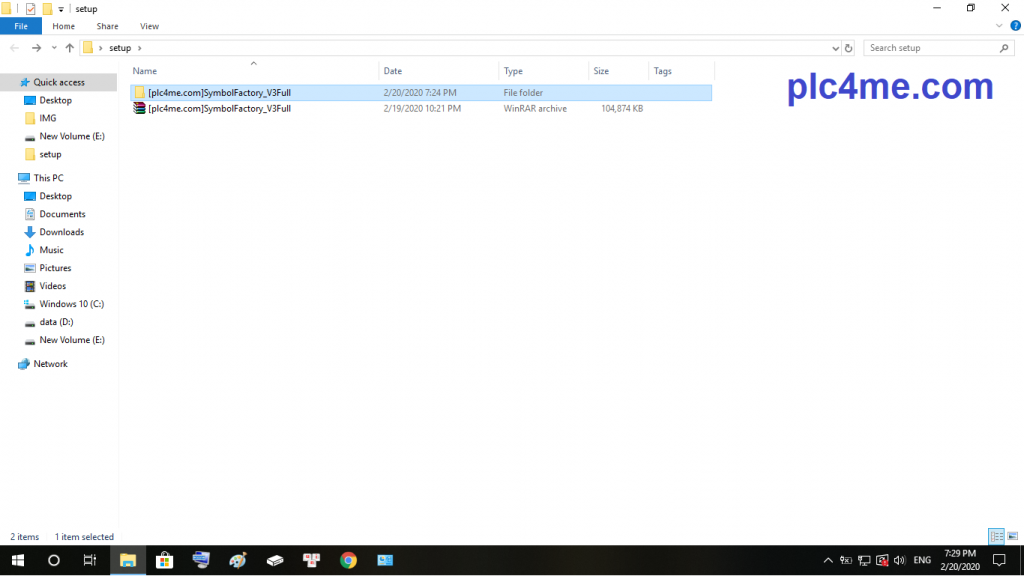The image size is (1024, 576).
Task: Sort files by the Date column header
Action: click(393, 71)
